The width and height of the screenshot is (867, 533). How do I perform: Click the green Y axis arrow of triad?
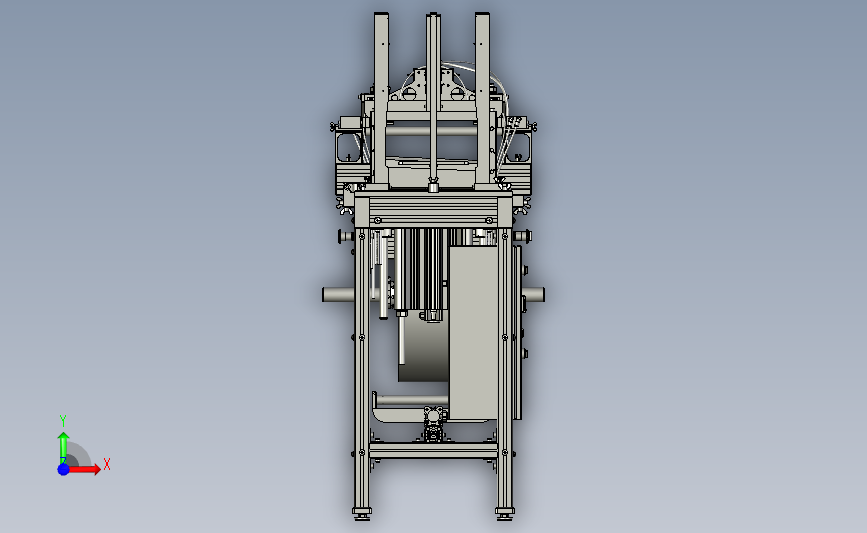(63, 448)
